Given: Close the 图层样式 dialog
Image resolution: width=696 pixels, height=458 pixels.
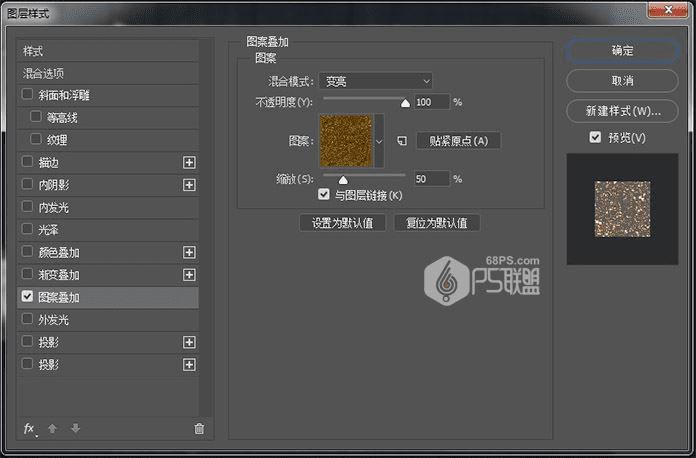Looking at the screenshot, I should tap(668, 10).
